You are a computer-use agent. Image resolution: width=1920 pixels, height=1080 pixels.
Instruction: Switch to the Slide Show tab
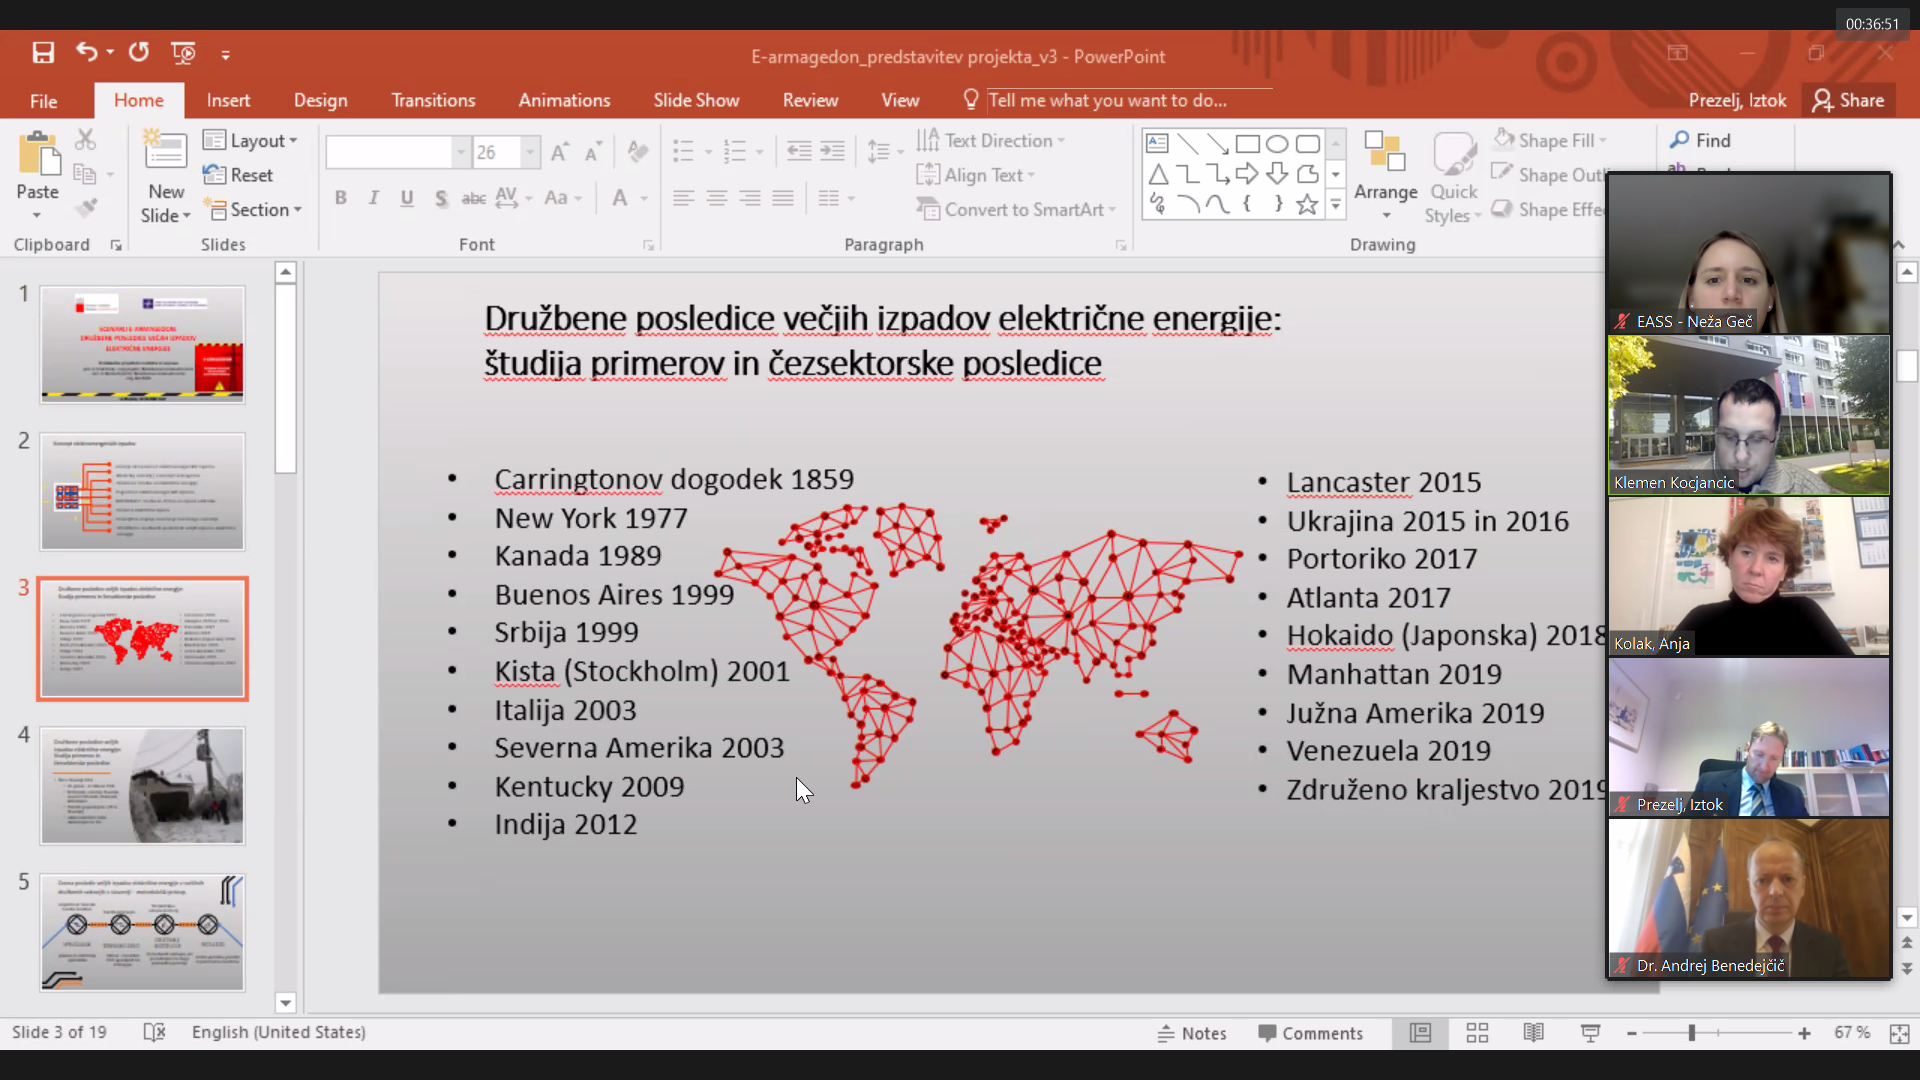tap(696, 100)
